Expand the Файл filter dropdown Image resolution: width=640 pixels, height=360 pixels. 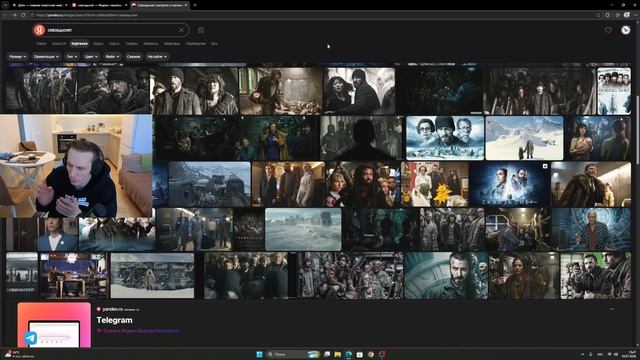tap(112, 57)
